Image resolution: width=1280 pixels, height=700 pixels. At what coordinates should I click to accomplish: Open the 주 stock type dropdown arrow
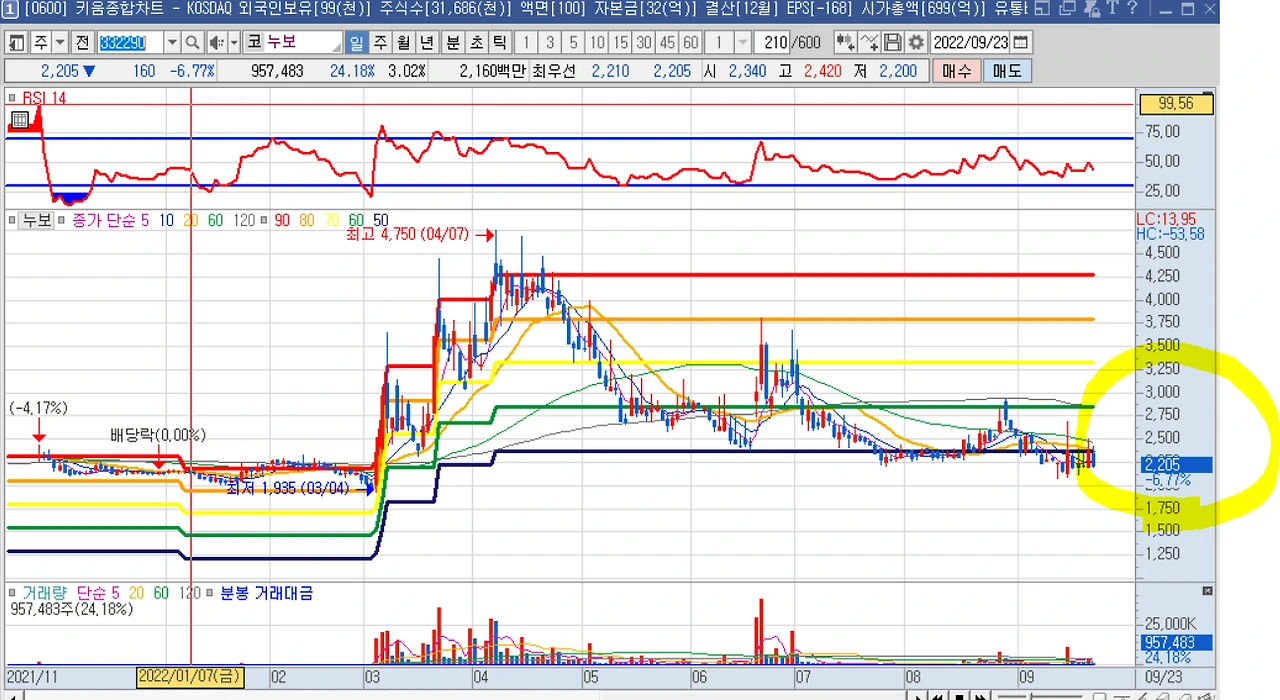(60, 43)
